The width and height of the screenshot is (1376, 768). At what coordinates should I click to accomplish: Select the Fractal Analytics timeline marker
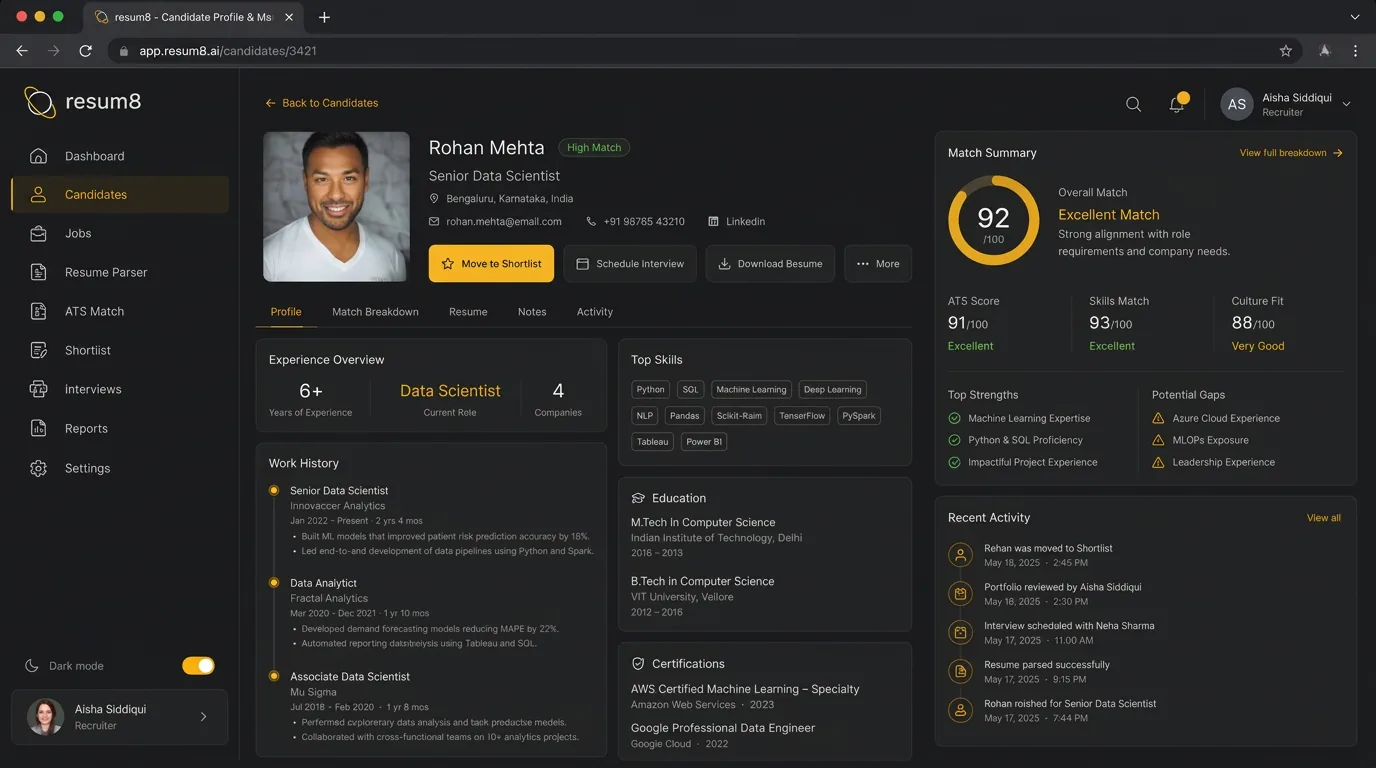coord(274,583)
